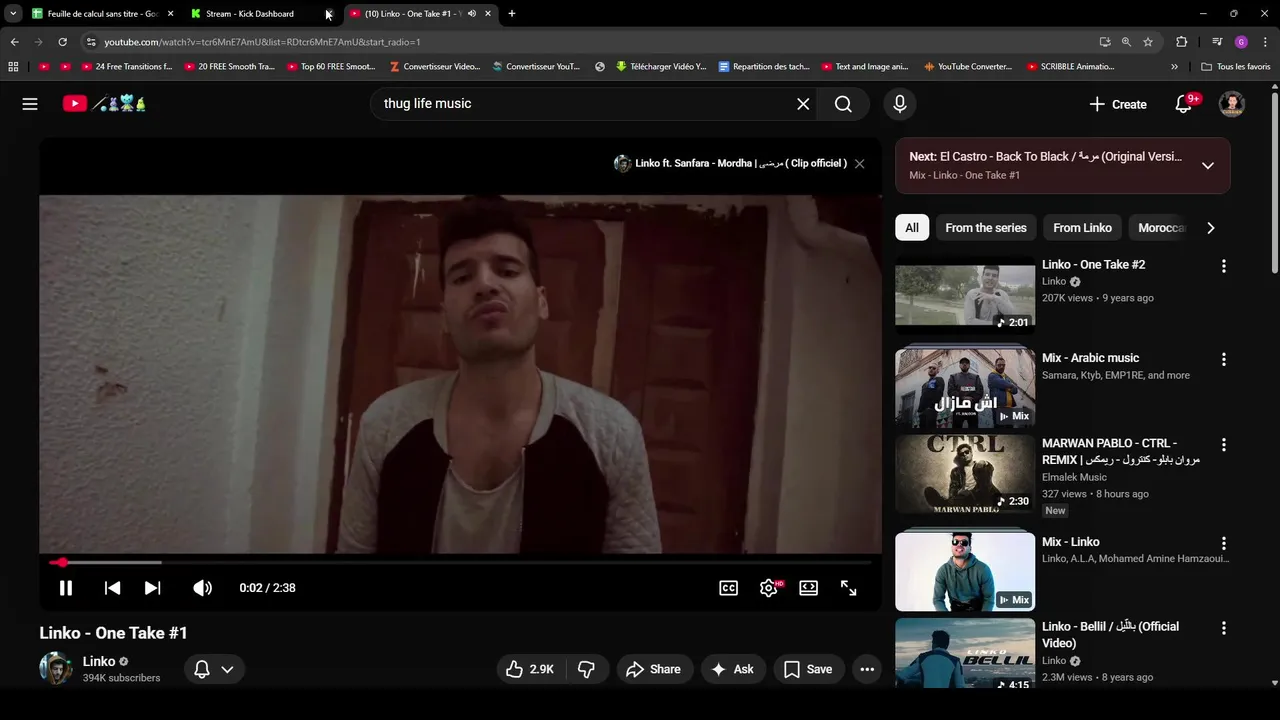Open options for Linko - One Take #2
Screen dimensions: 1280x720
1223,266
